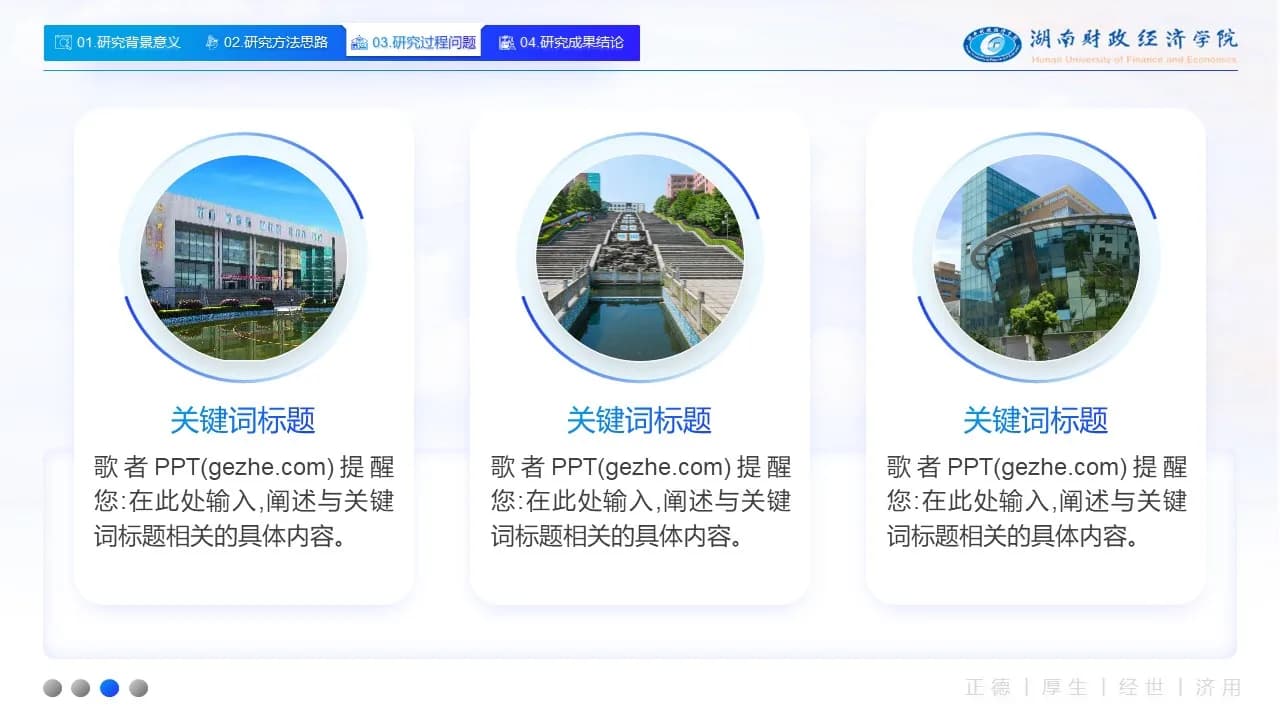Click the magnifier icon beside 01.研究背景意义
Screen dimensions: 1280x720
point(63,43)
